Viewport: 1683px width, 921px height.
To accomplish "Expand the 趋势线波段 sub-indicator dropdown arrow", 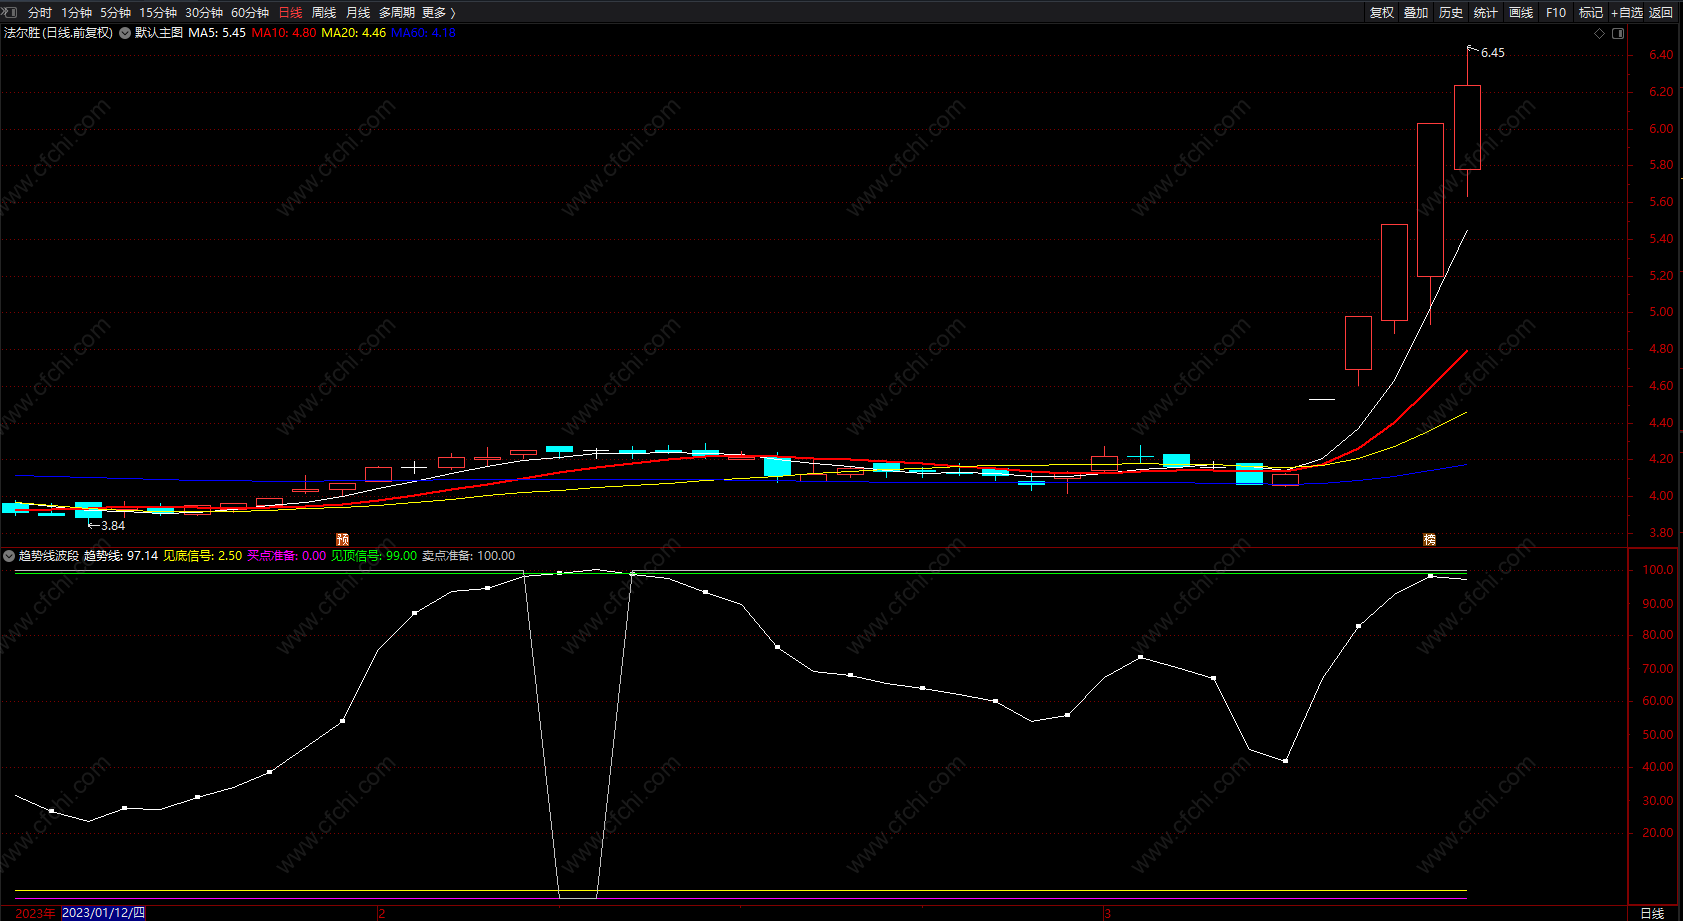I will click(9, 556).
